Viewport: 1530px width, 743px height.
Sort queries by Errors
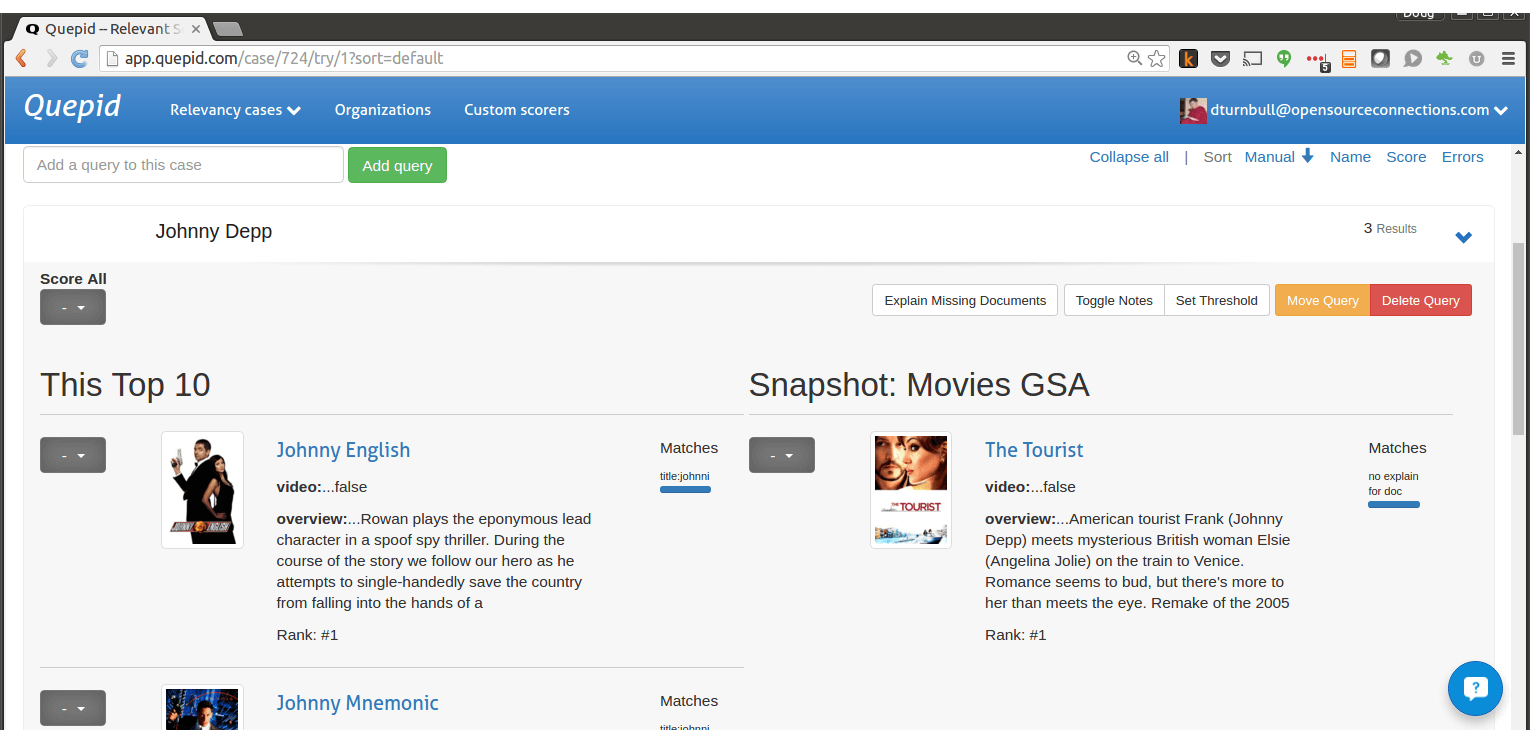coord(1462,157)
